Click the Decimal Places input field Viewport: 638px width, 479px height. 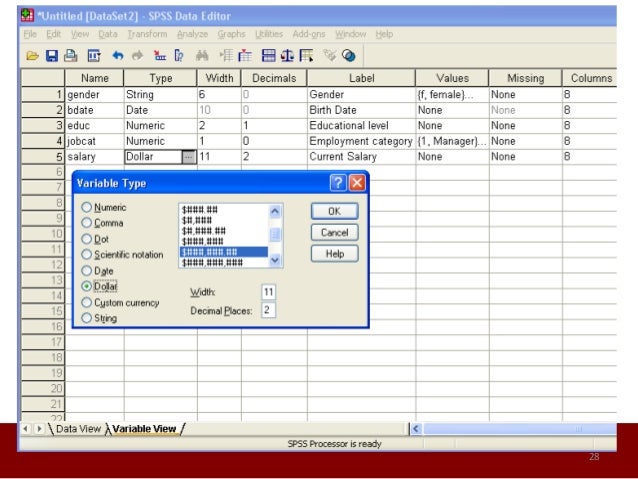pyautogui.click(x=268, y=310)
